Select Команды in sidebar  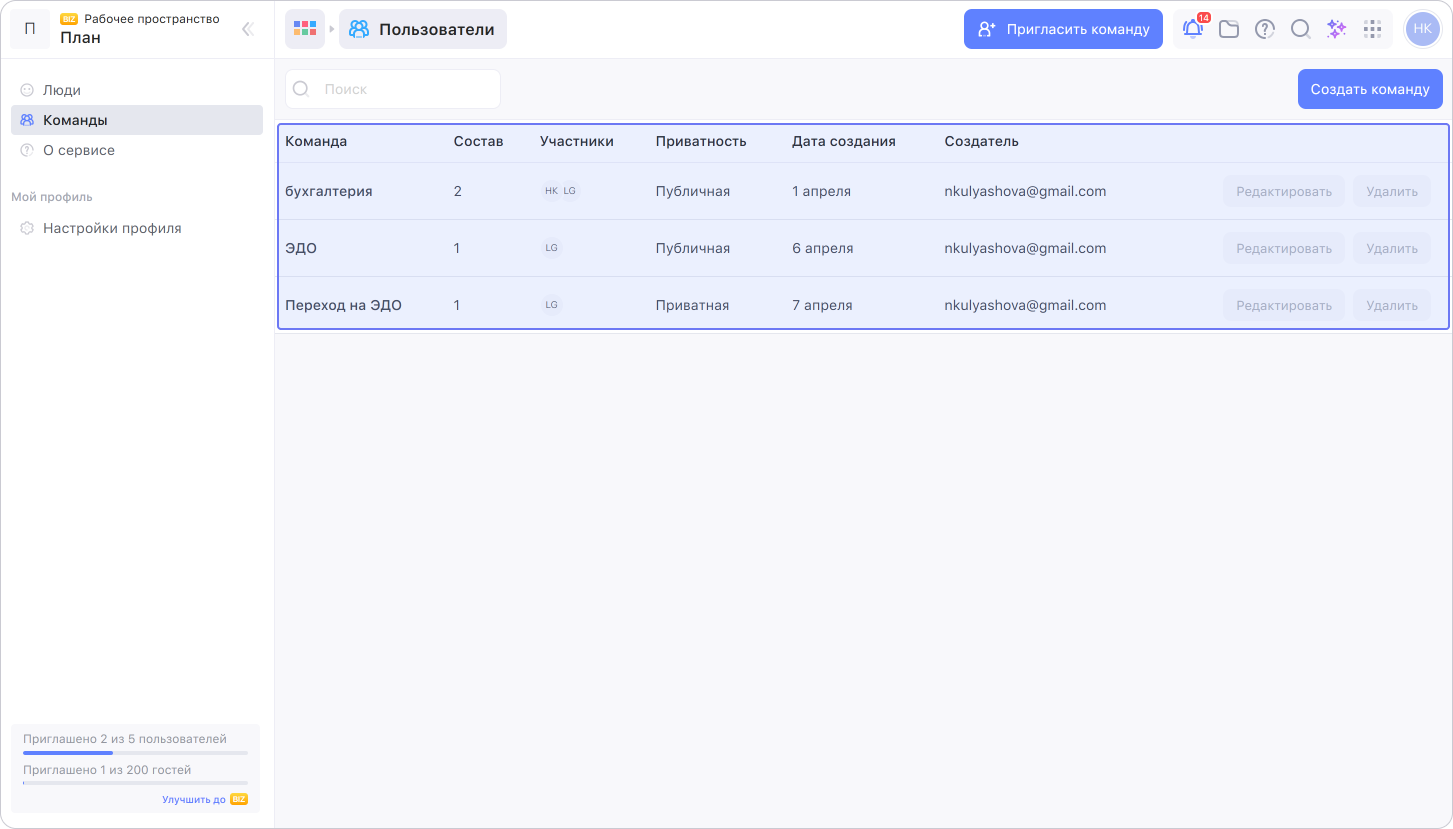tap(75, 120)
